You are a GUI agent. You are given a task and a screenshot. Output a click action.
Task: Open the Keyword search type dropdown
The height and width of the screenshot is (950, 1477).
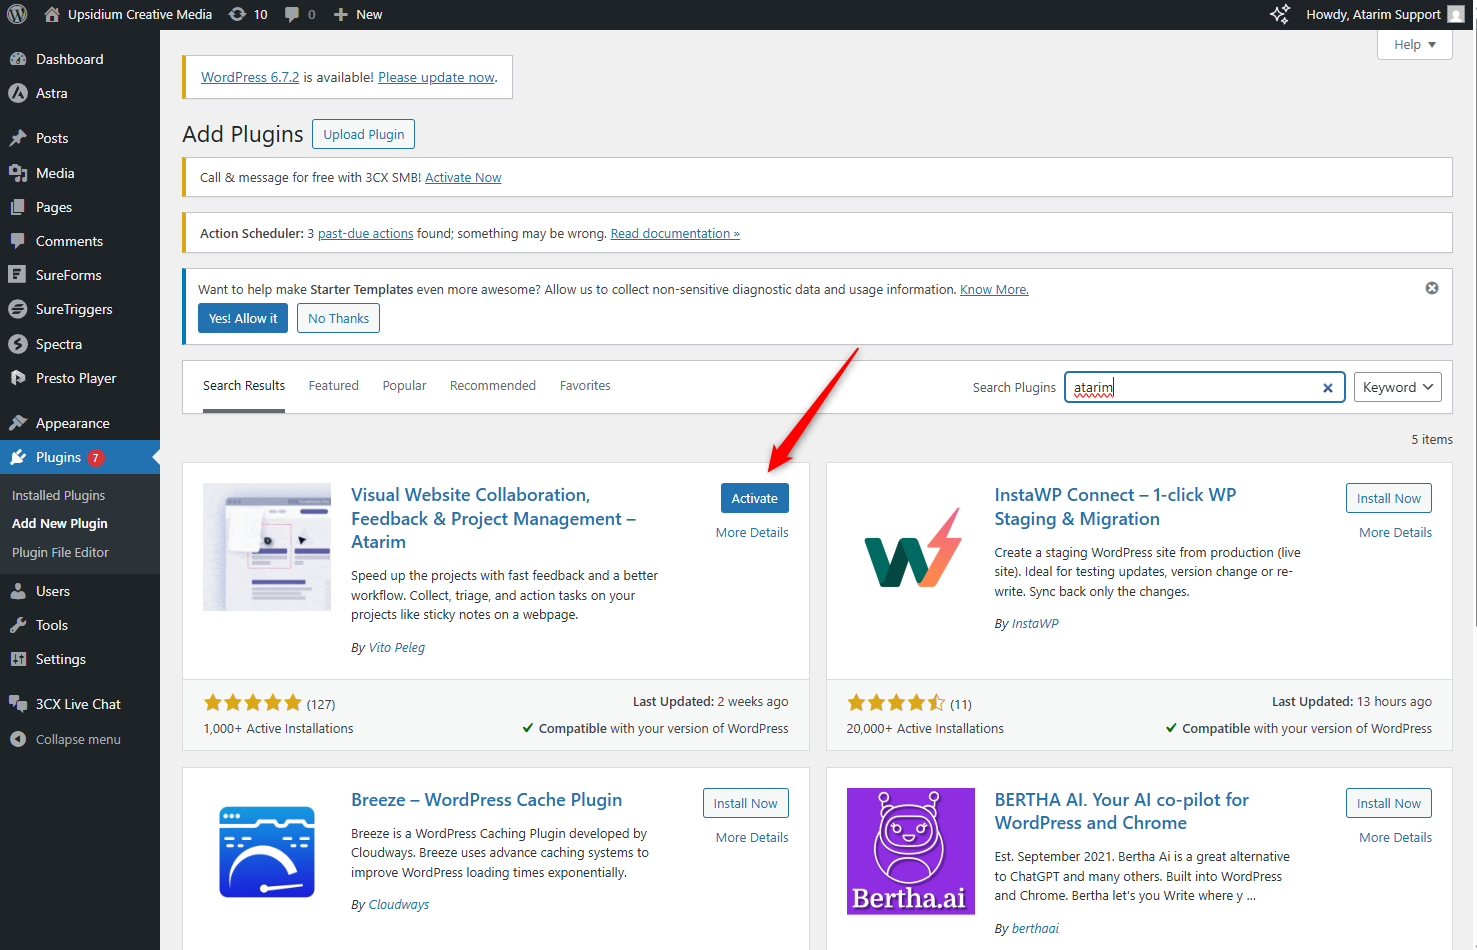pos(1397,387)
